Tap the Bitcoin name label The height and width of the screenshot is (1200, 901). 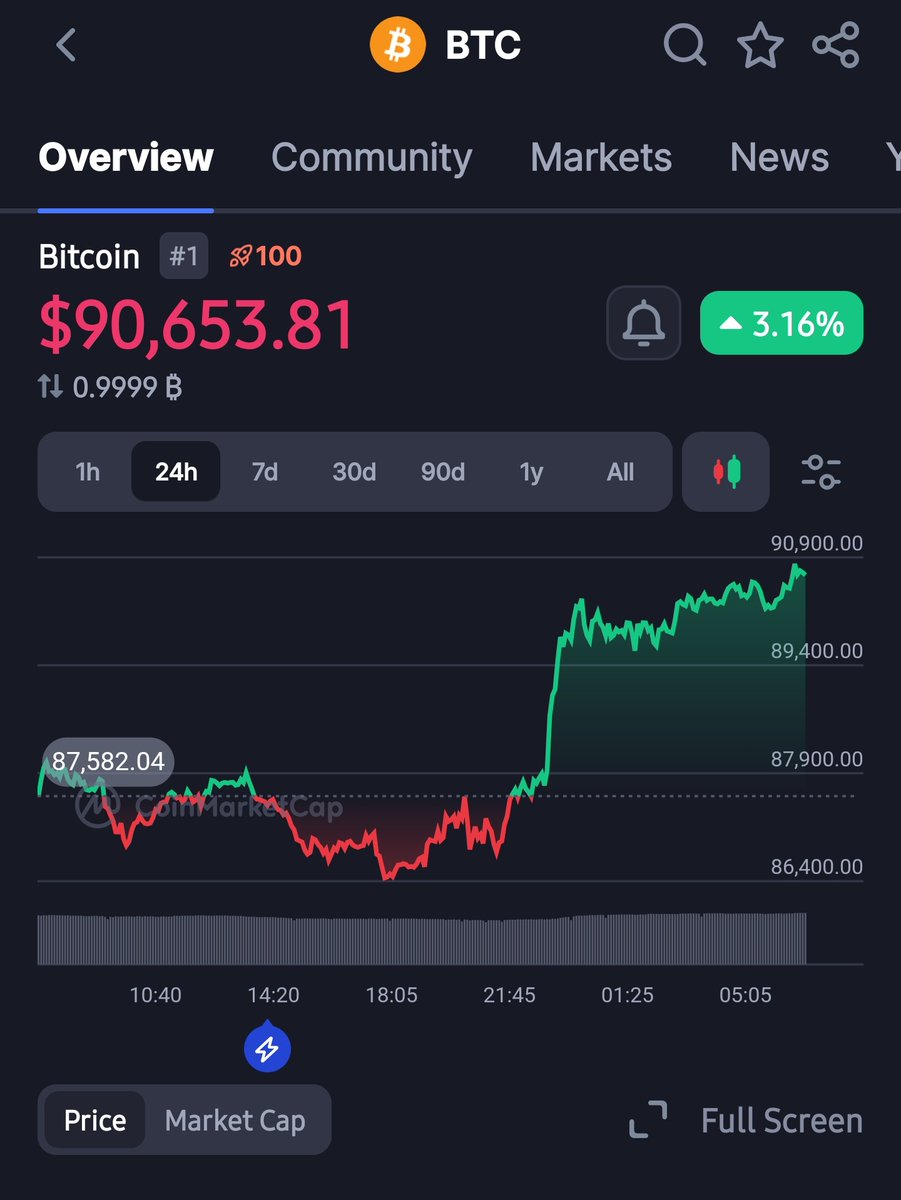tap(89, 256)
